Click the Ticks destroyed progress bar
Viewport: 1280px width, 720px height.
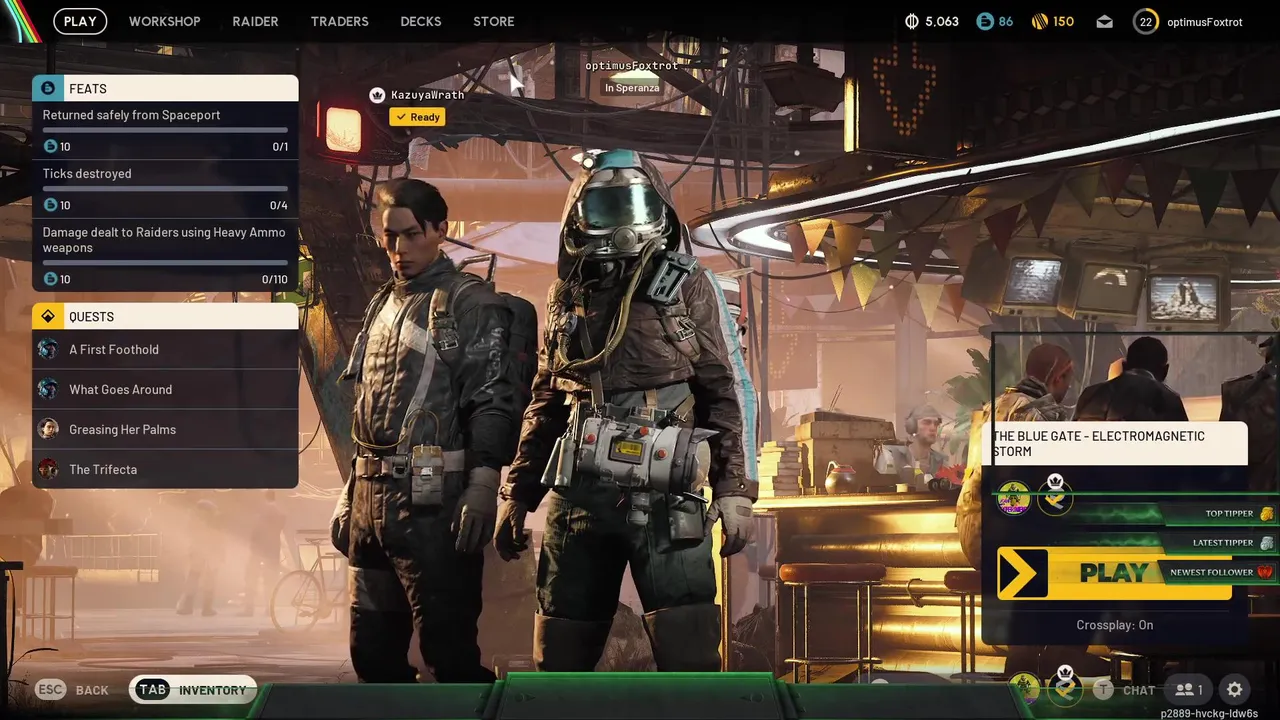(x=165, y=189)
